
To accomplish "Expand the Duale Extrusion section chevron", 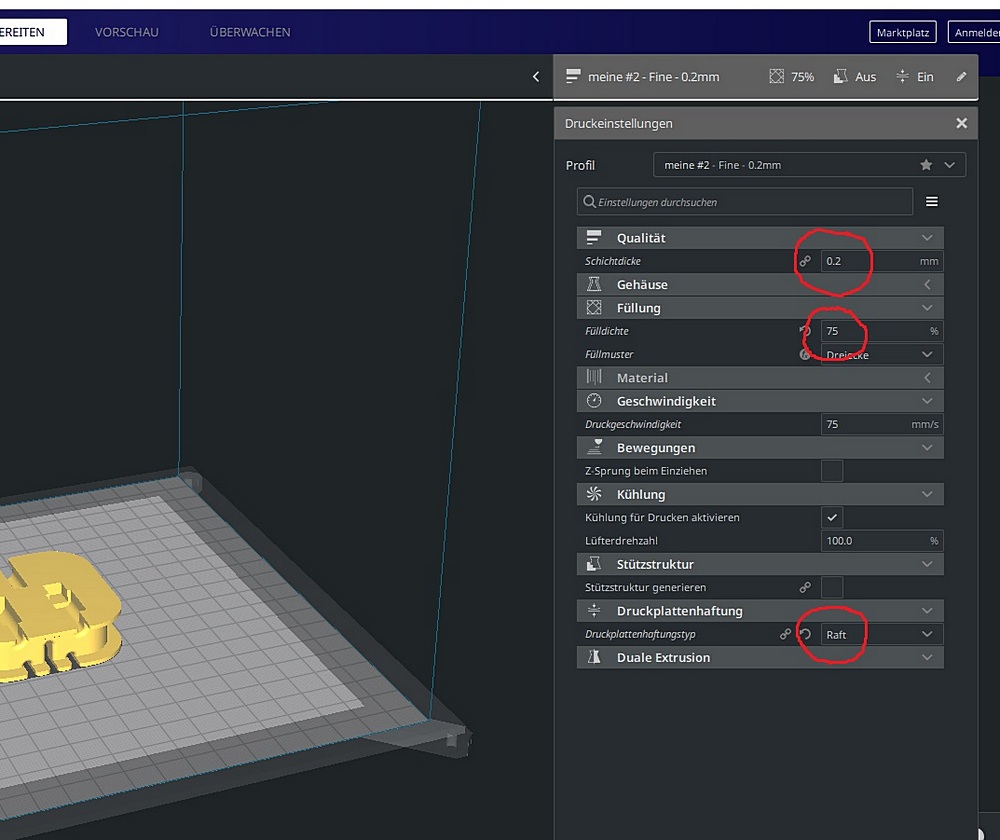I will click(927, 657).
